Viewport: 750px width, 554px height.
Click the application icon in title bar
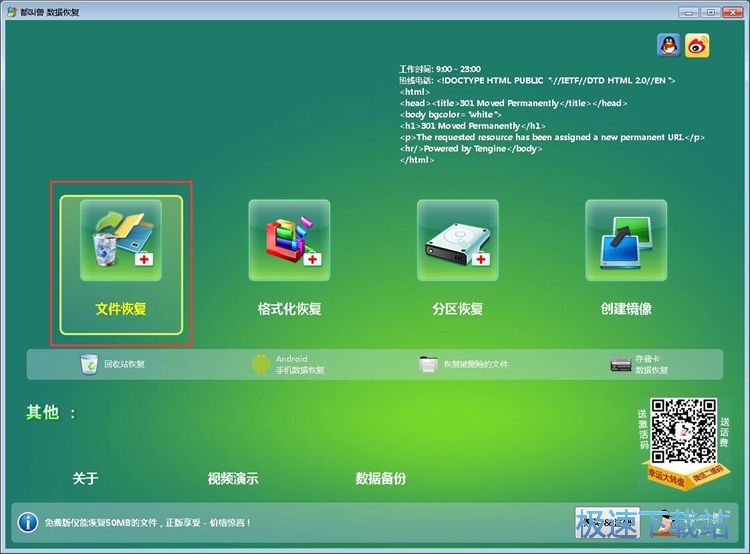point(11,12)
